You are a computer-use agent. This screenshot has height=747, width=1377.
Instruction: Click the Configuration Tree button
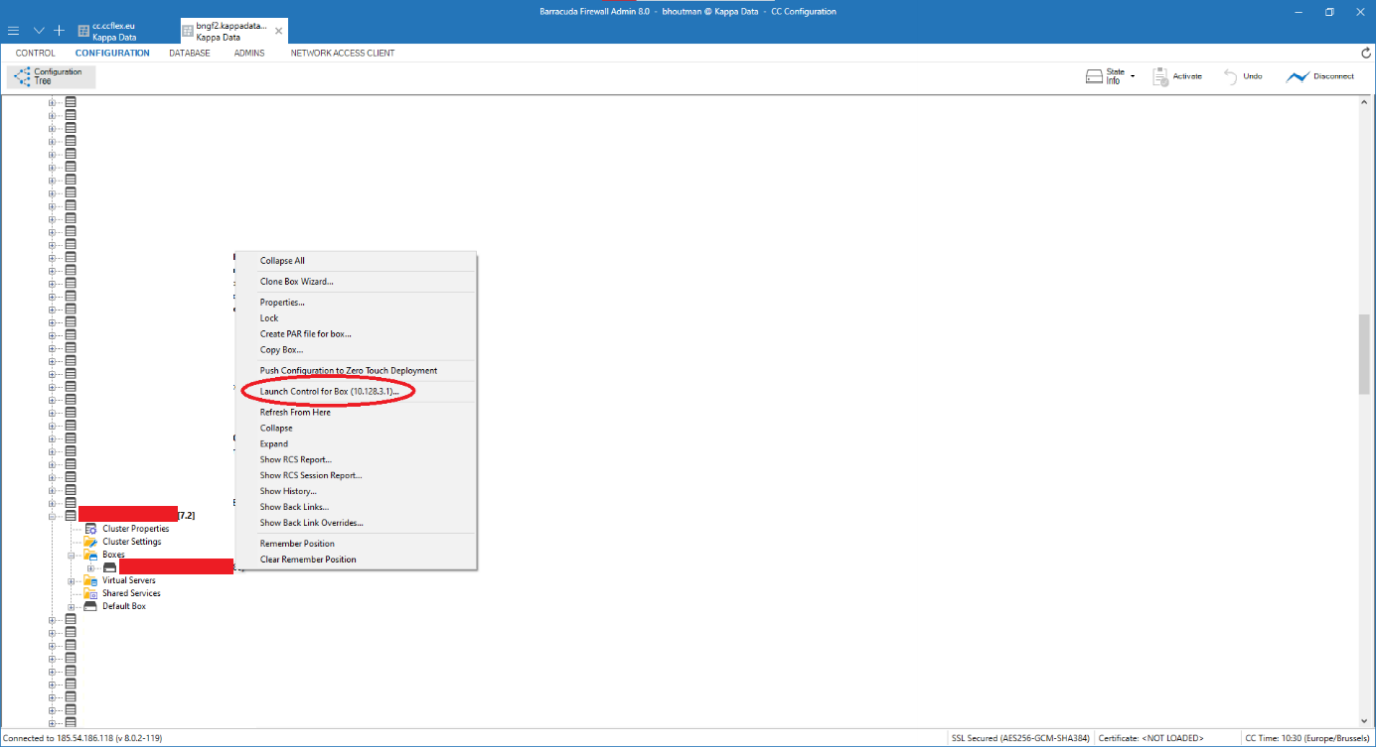click(x=51, y=77)
